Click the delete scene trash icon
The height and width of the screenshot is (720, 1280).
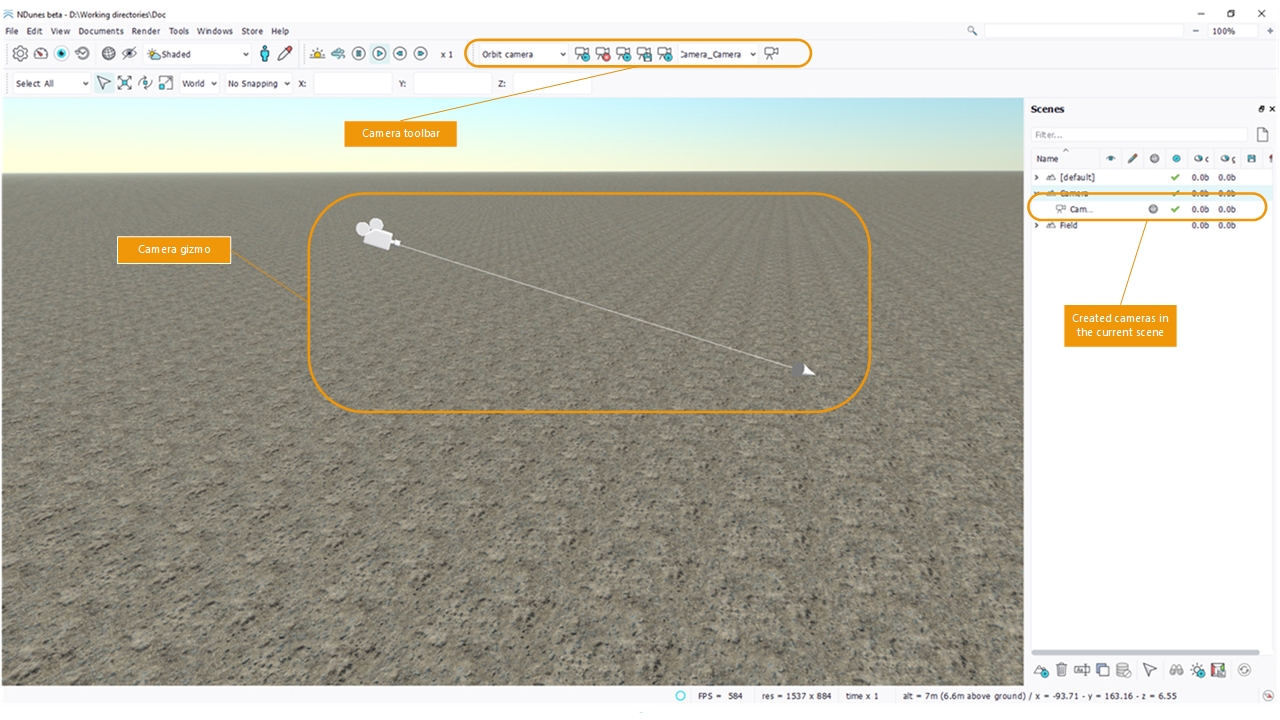click(1061, 670)
